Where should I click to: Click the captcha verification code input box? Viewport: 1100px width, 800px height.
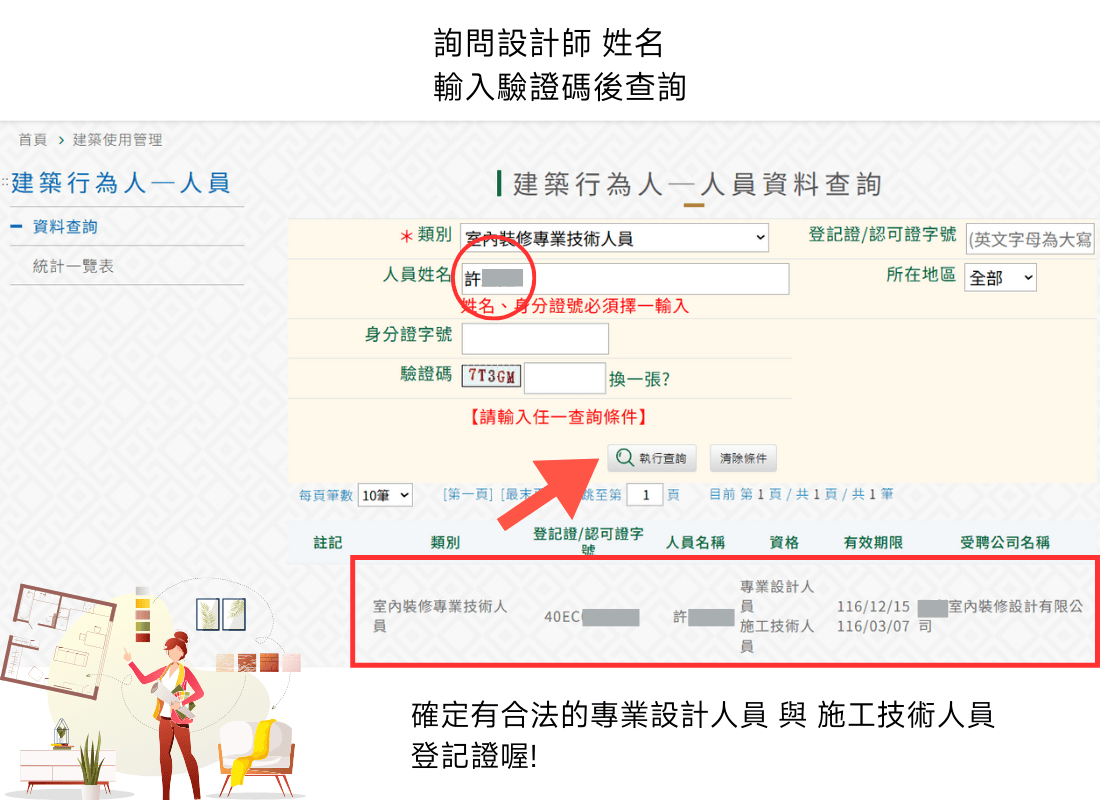pos(563,378)
